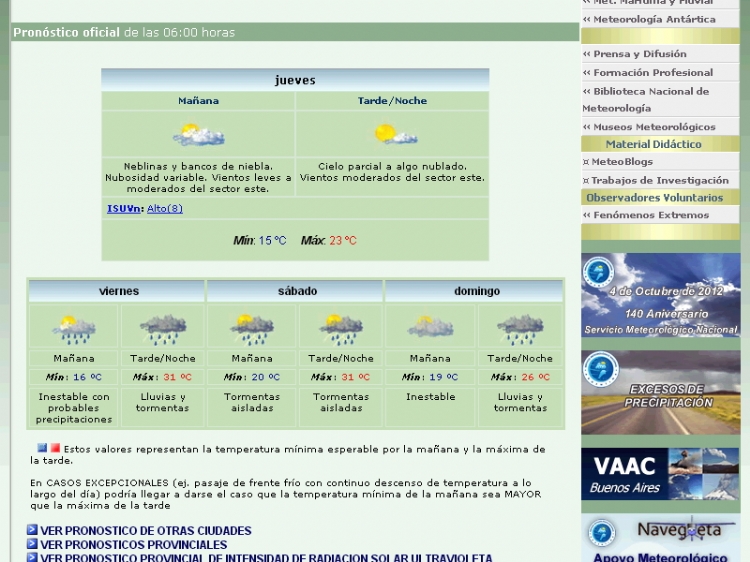
Task: Click the viernes day header
Action: point(118,291)
